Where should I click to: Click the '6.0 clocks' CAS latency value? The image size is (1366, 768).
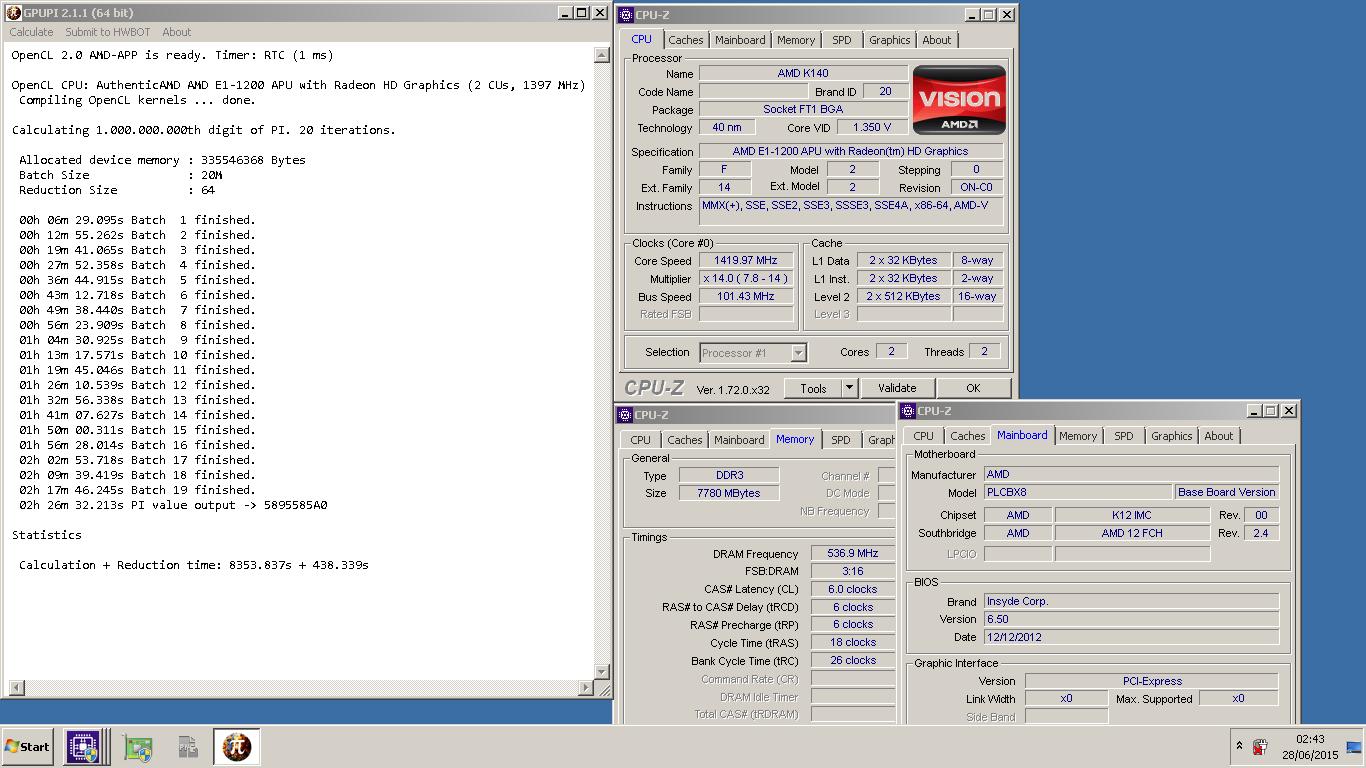[x=853, y=589]
